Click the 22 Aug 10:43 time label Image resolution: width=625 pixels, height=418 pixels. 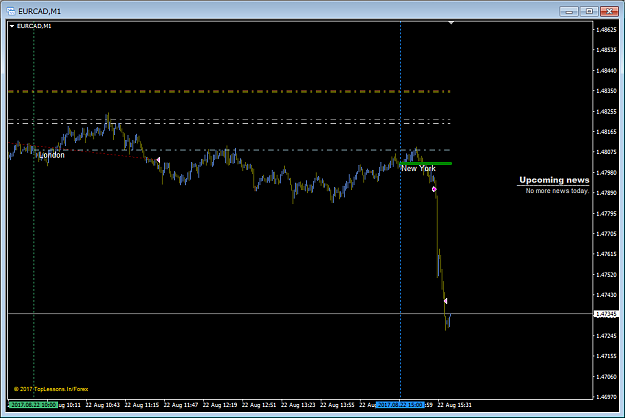coord(102,405)
